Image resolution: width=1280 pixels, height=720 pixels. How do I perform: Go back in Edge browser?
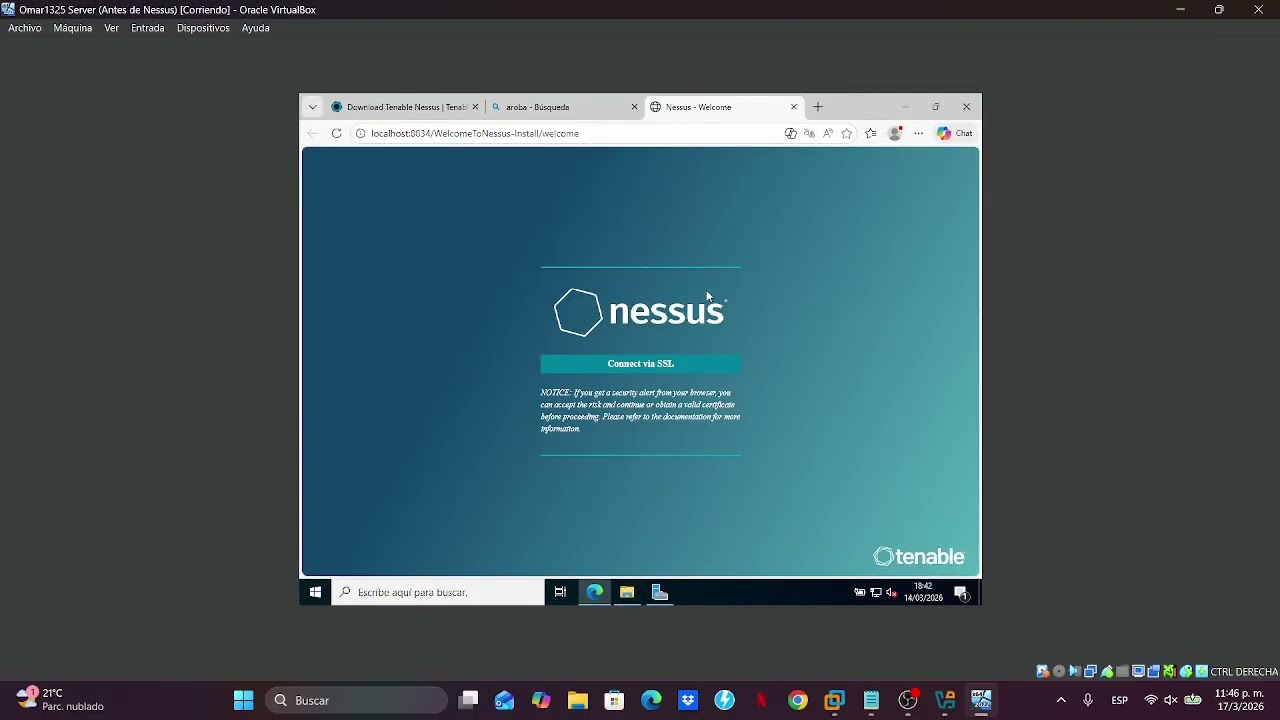click(x=313, y=133)
